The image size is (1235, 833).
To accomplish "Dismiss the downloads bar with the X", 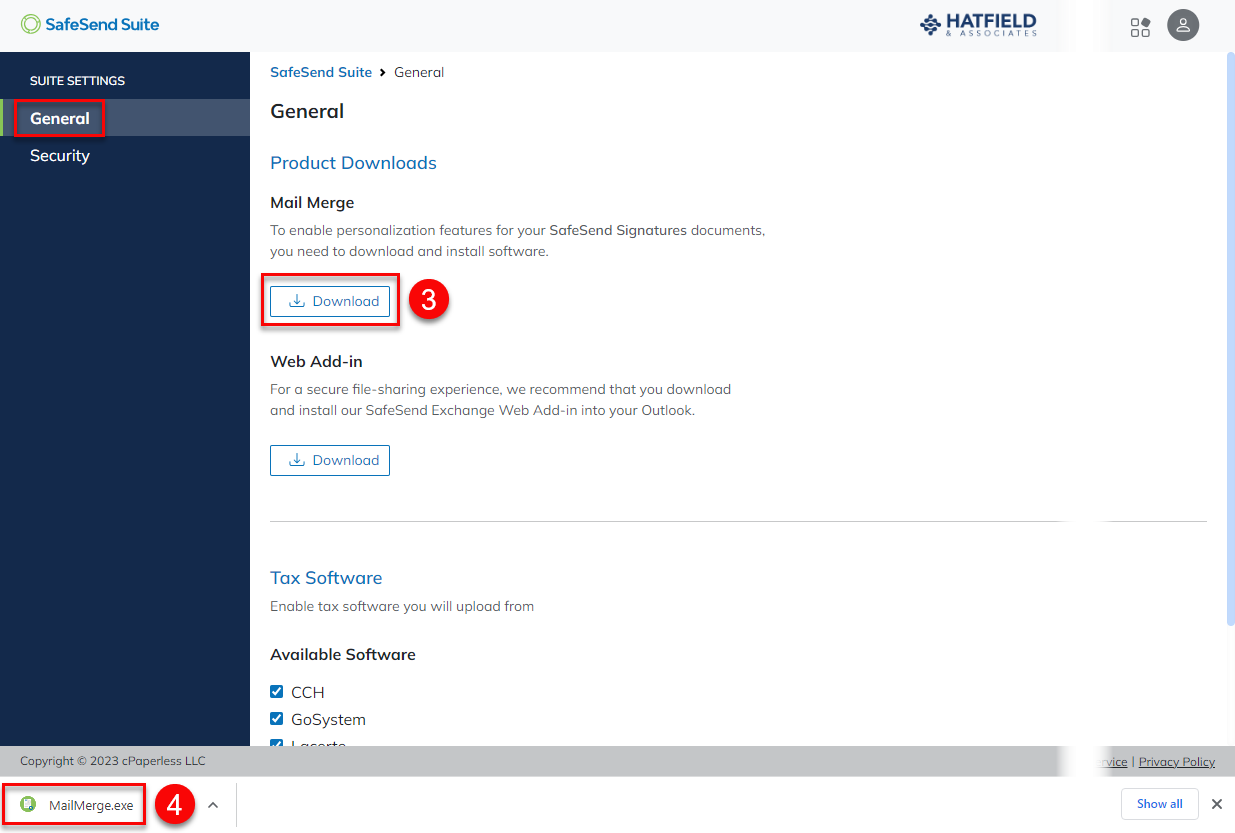I will pyautogui.click(x=1217, y=804).
